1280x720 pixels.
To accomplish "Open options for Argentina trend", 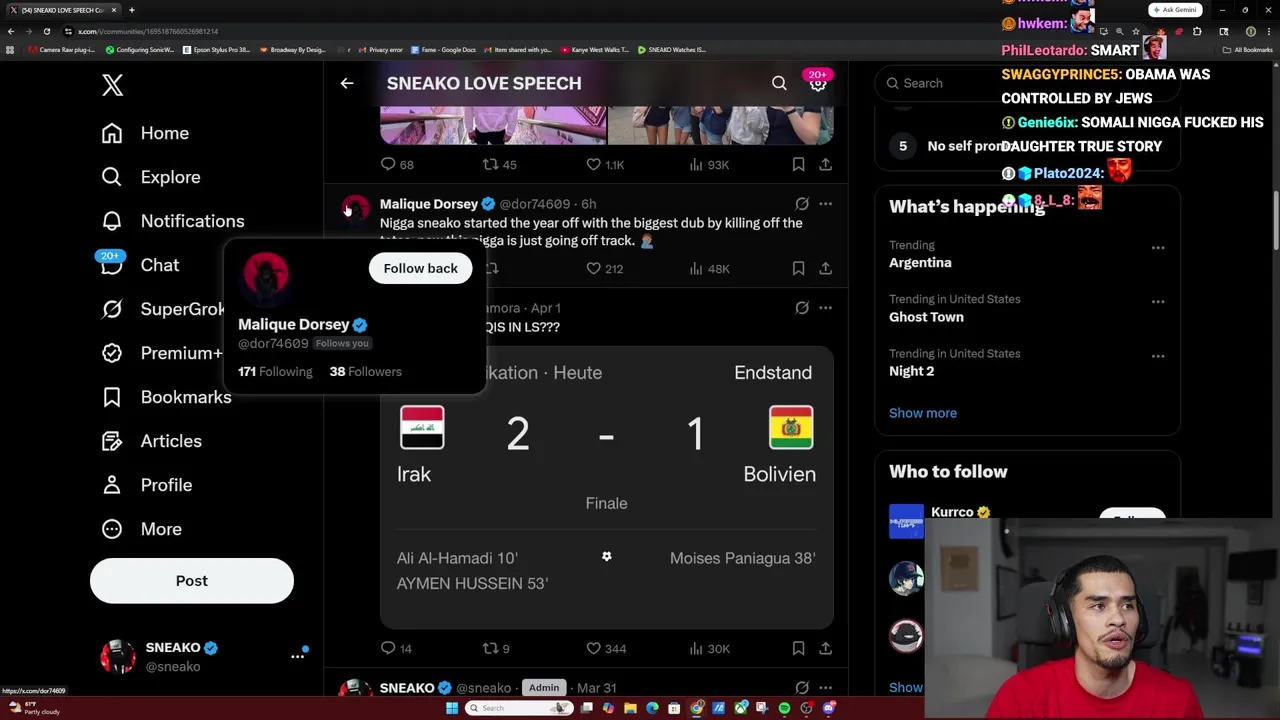I will click(x=1157, y=247).
